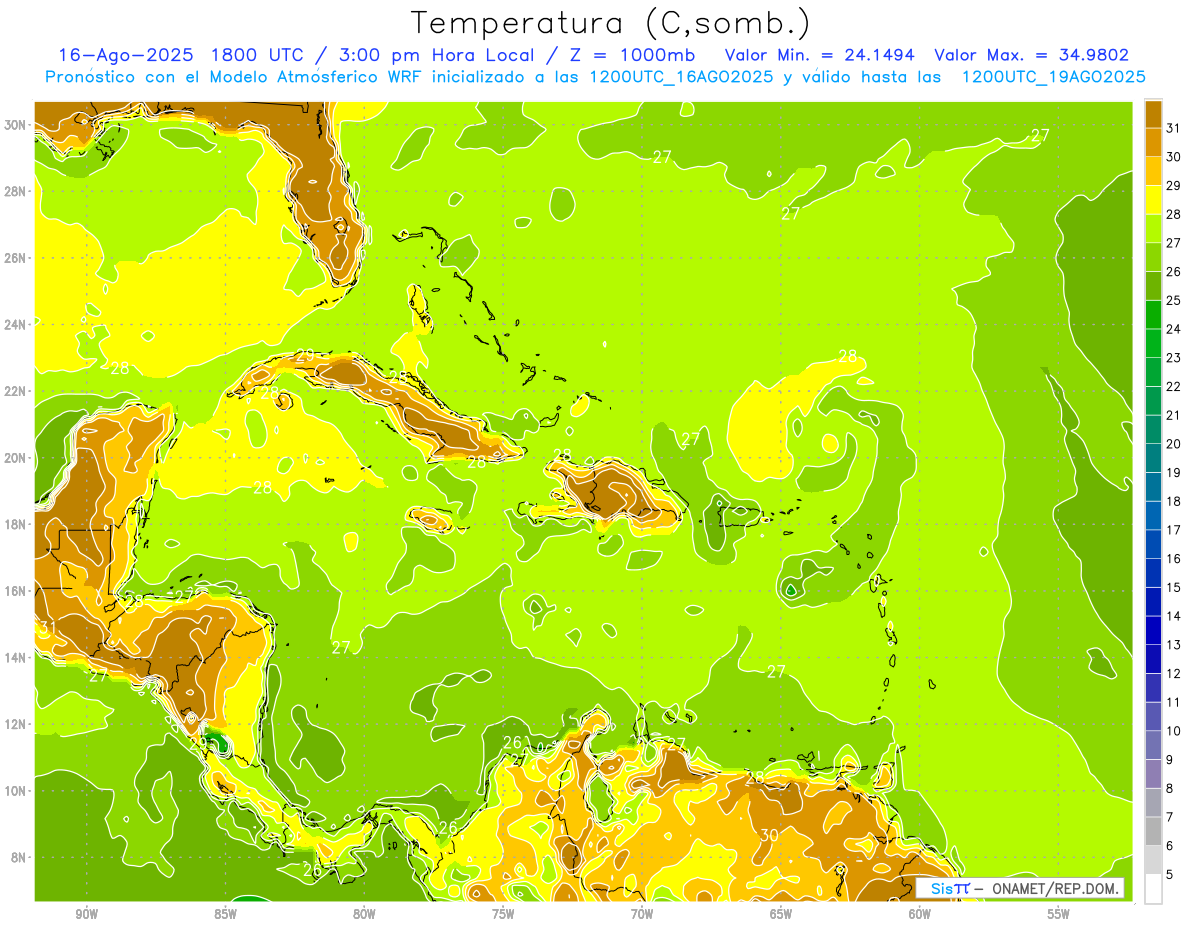Click the '24N' latitude axis label
Screen dimensions: 1200x927
(15, 325)
